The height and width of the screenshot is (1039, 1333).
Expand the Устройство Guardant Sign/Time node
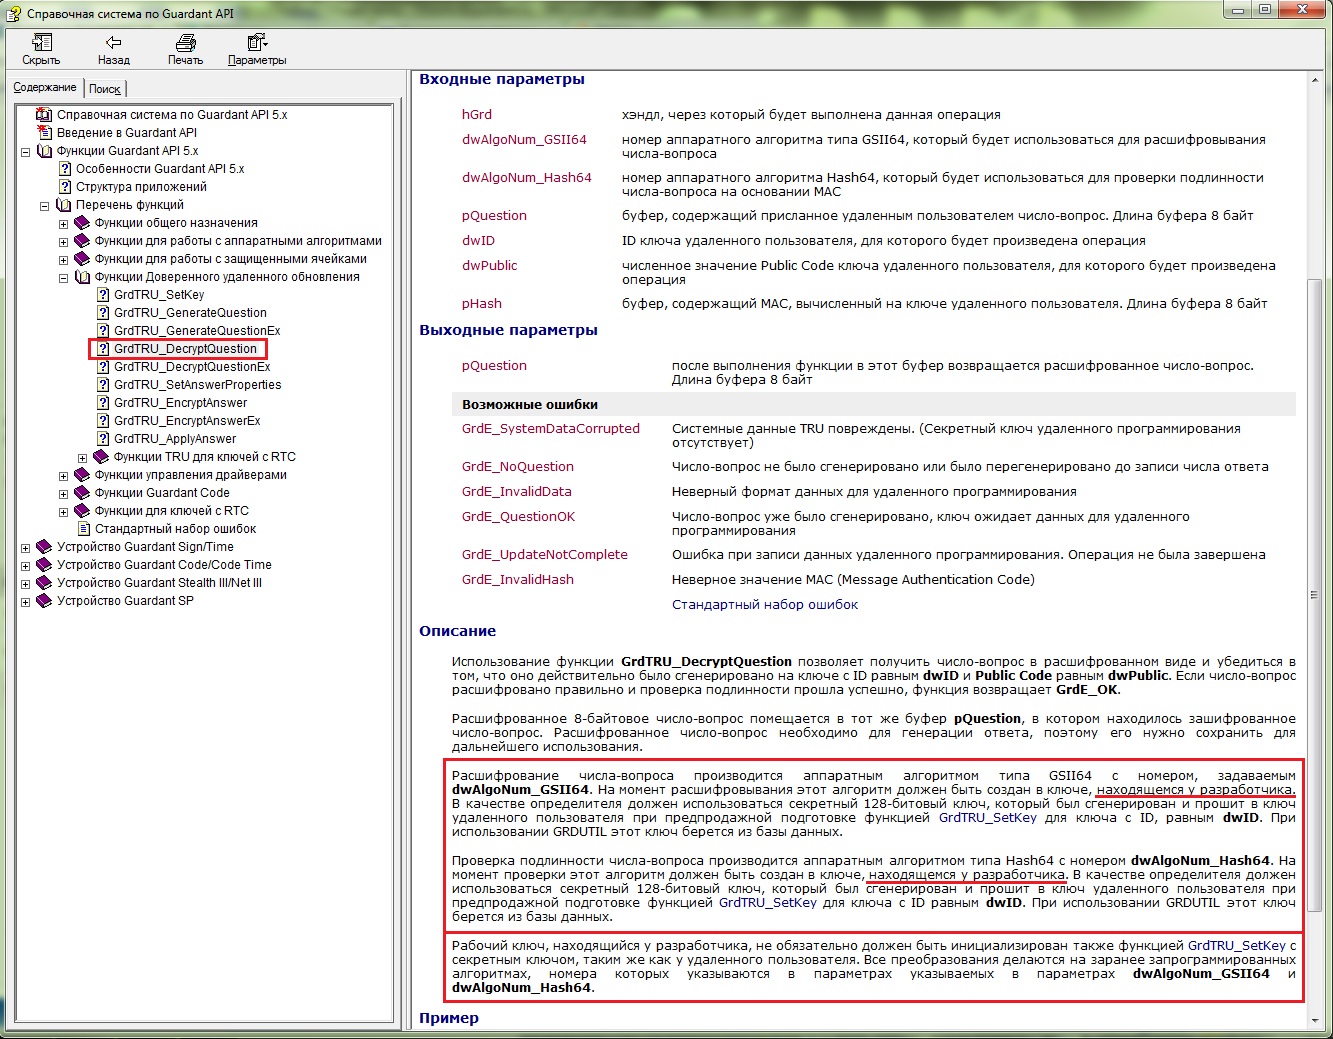pyautogui.click(x=26, y=548)
